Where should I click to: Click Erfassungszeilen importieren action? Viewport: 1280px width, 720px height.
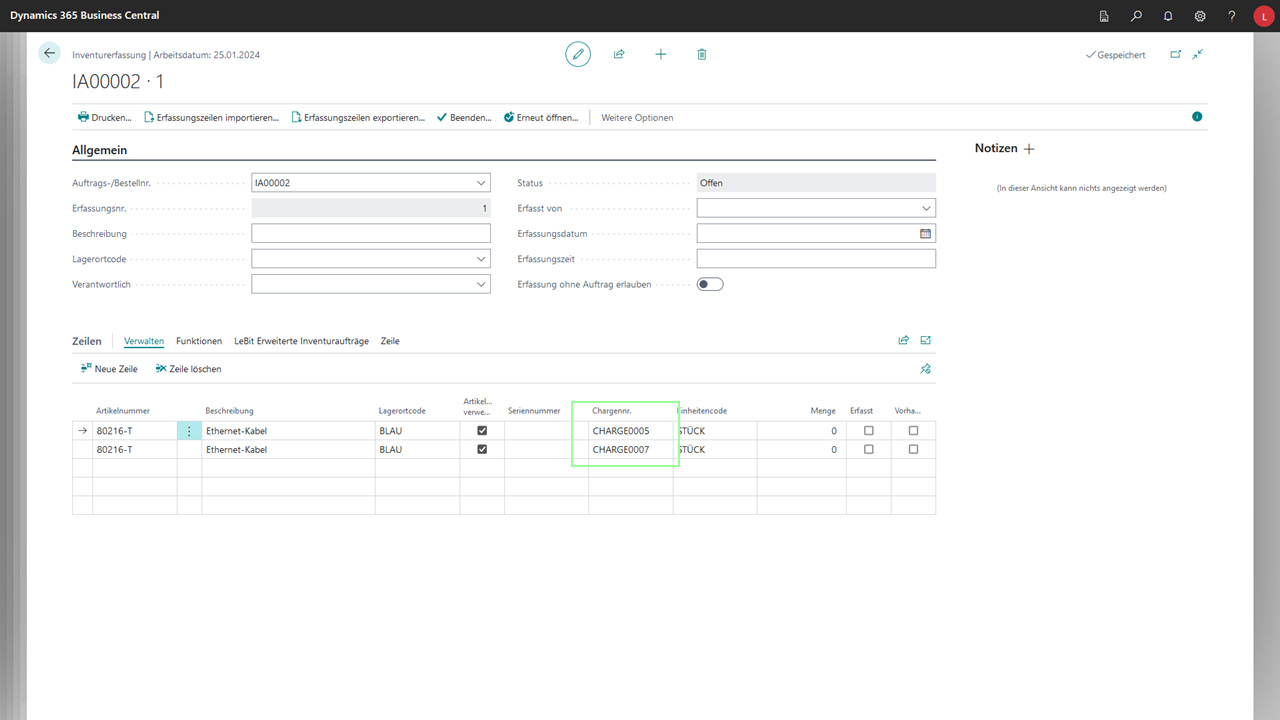click(212, 117)
